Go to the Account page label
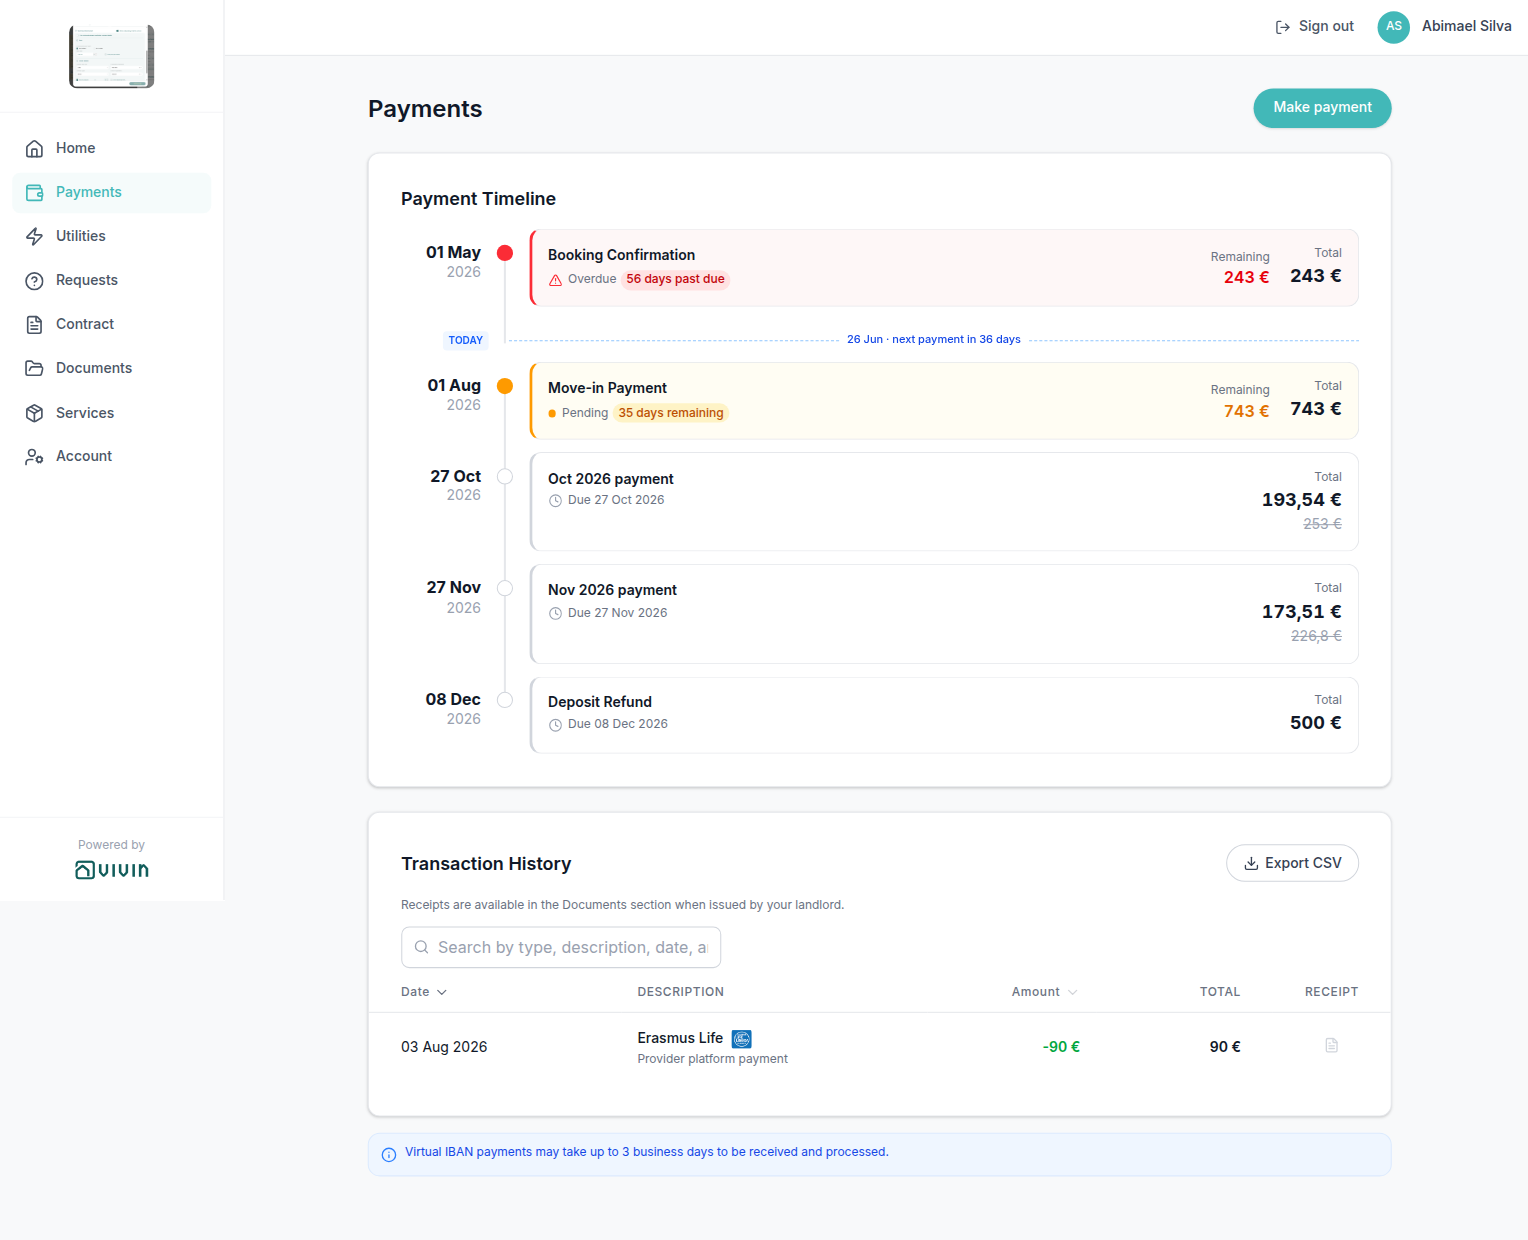Image resolution: width=1528 pixels, height=1240 pixels. pyautogui.click(x=84, y=457)
